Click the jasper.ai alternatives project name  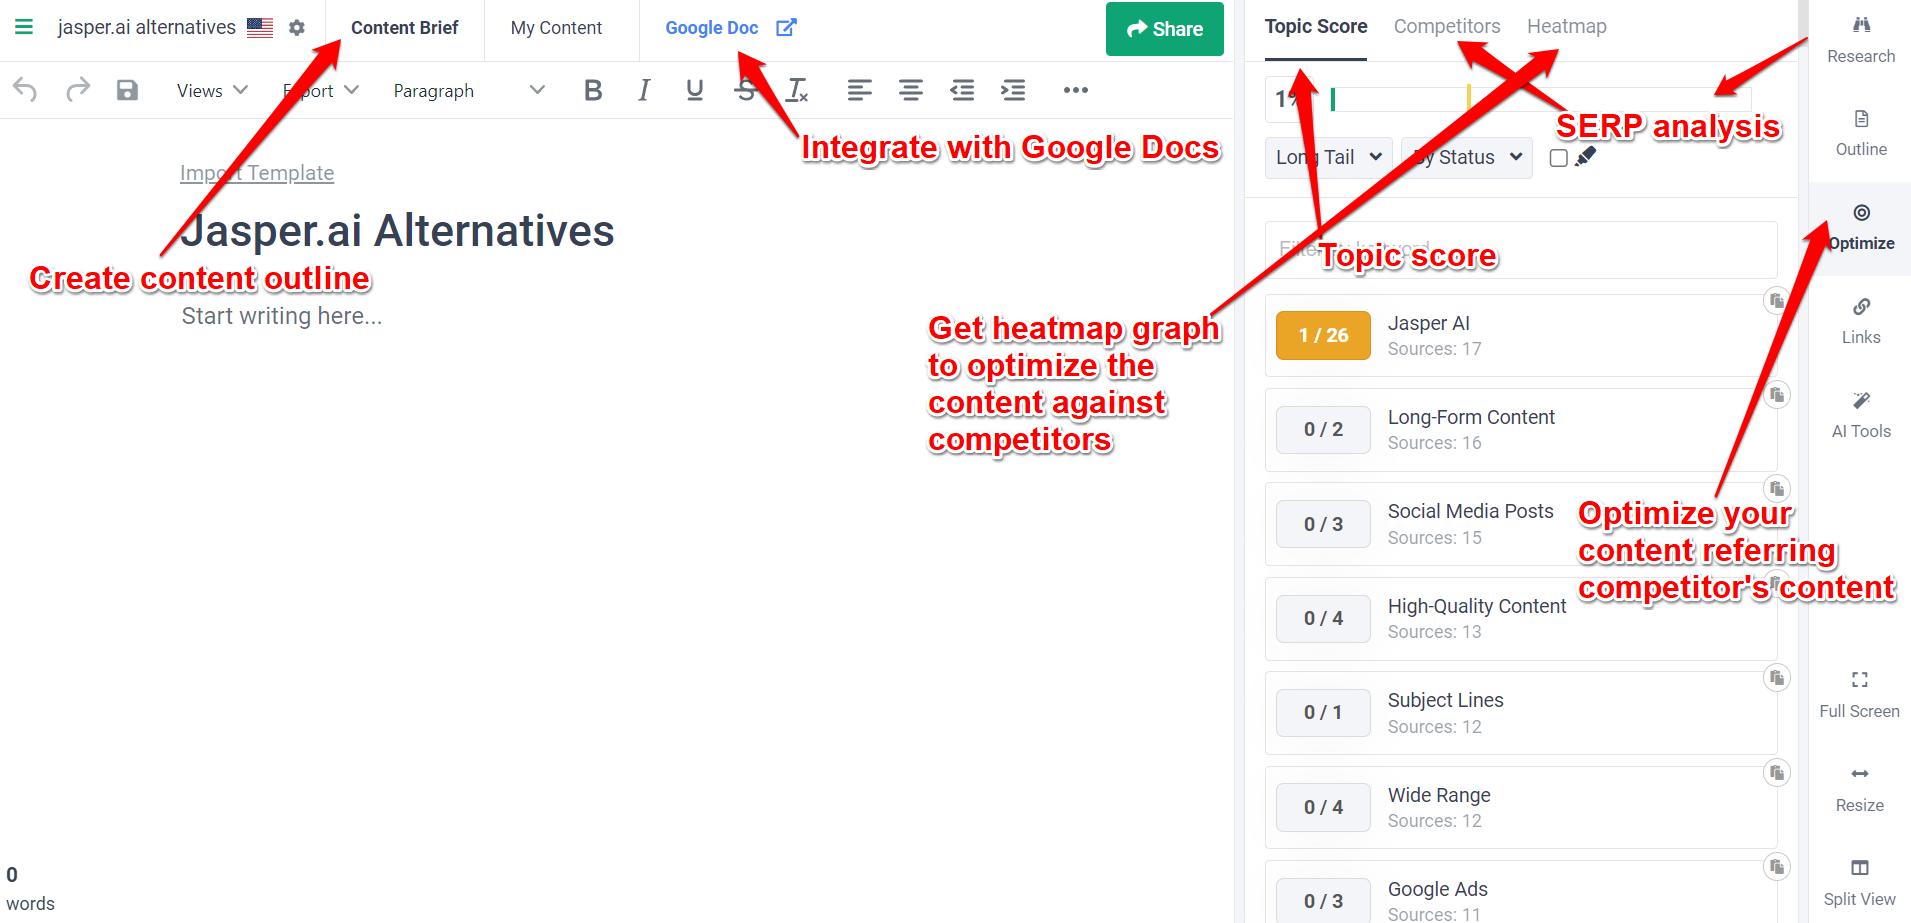click(147, 28)
